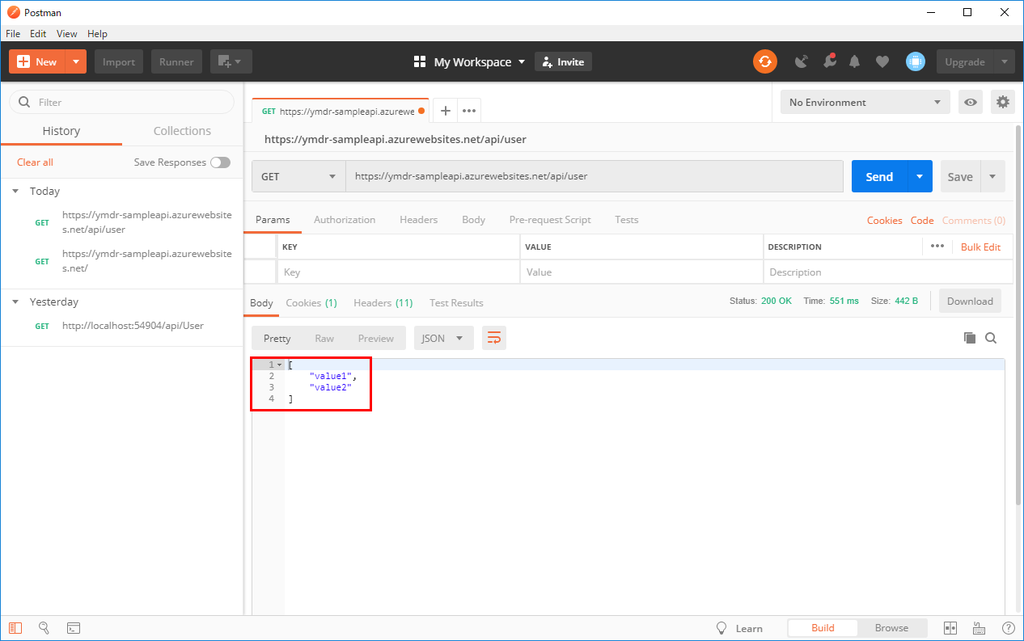Viewport: 1024px width, 641px height.
Task: Collapse the Today history group
Action: (16, 191)
